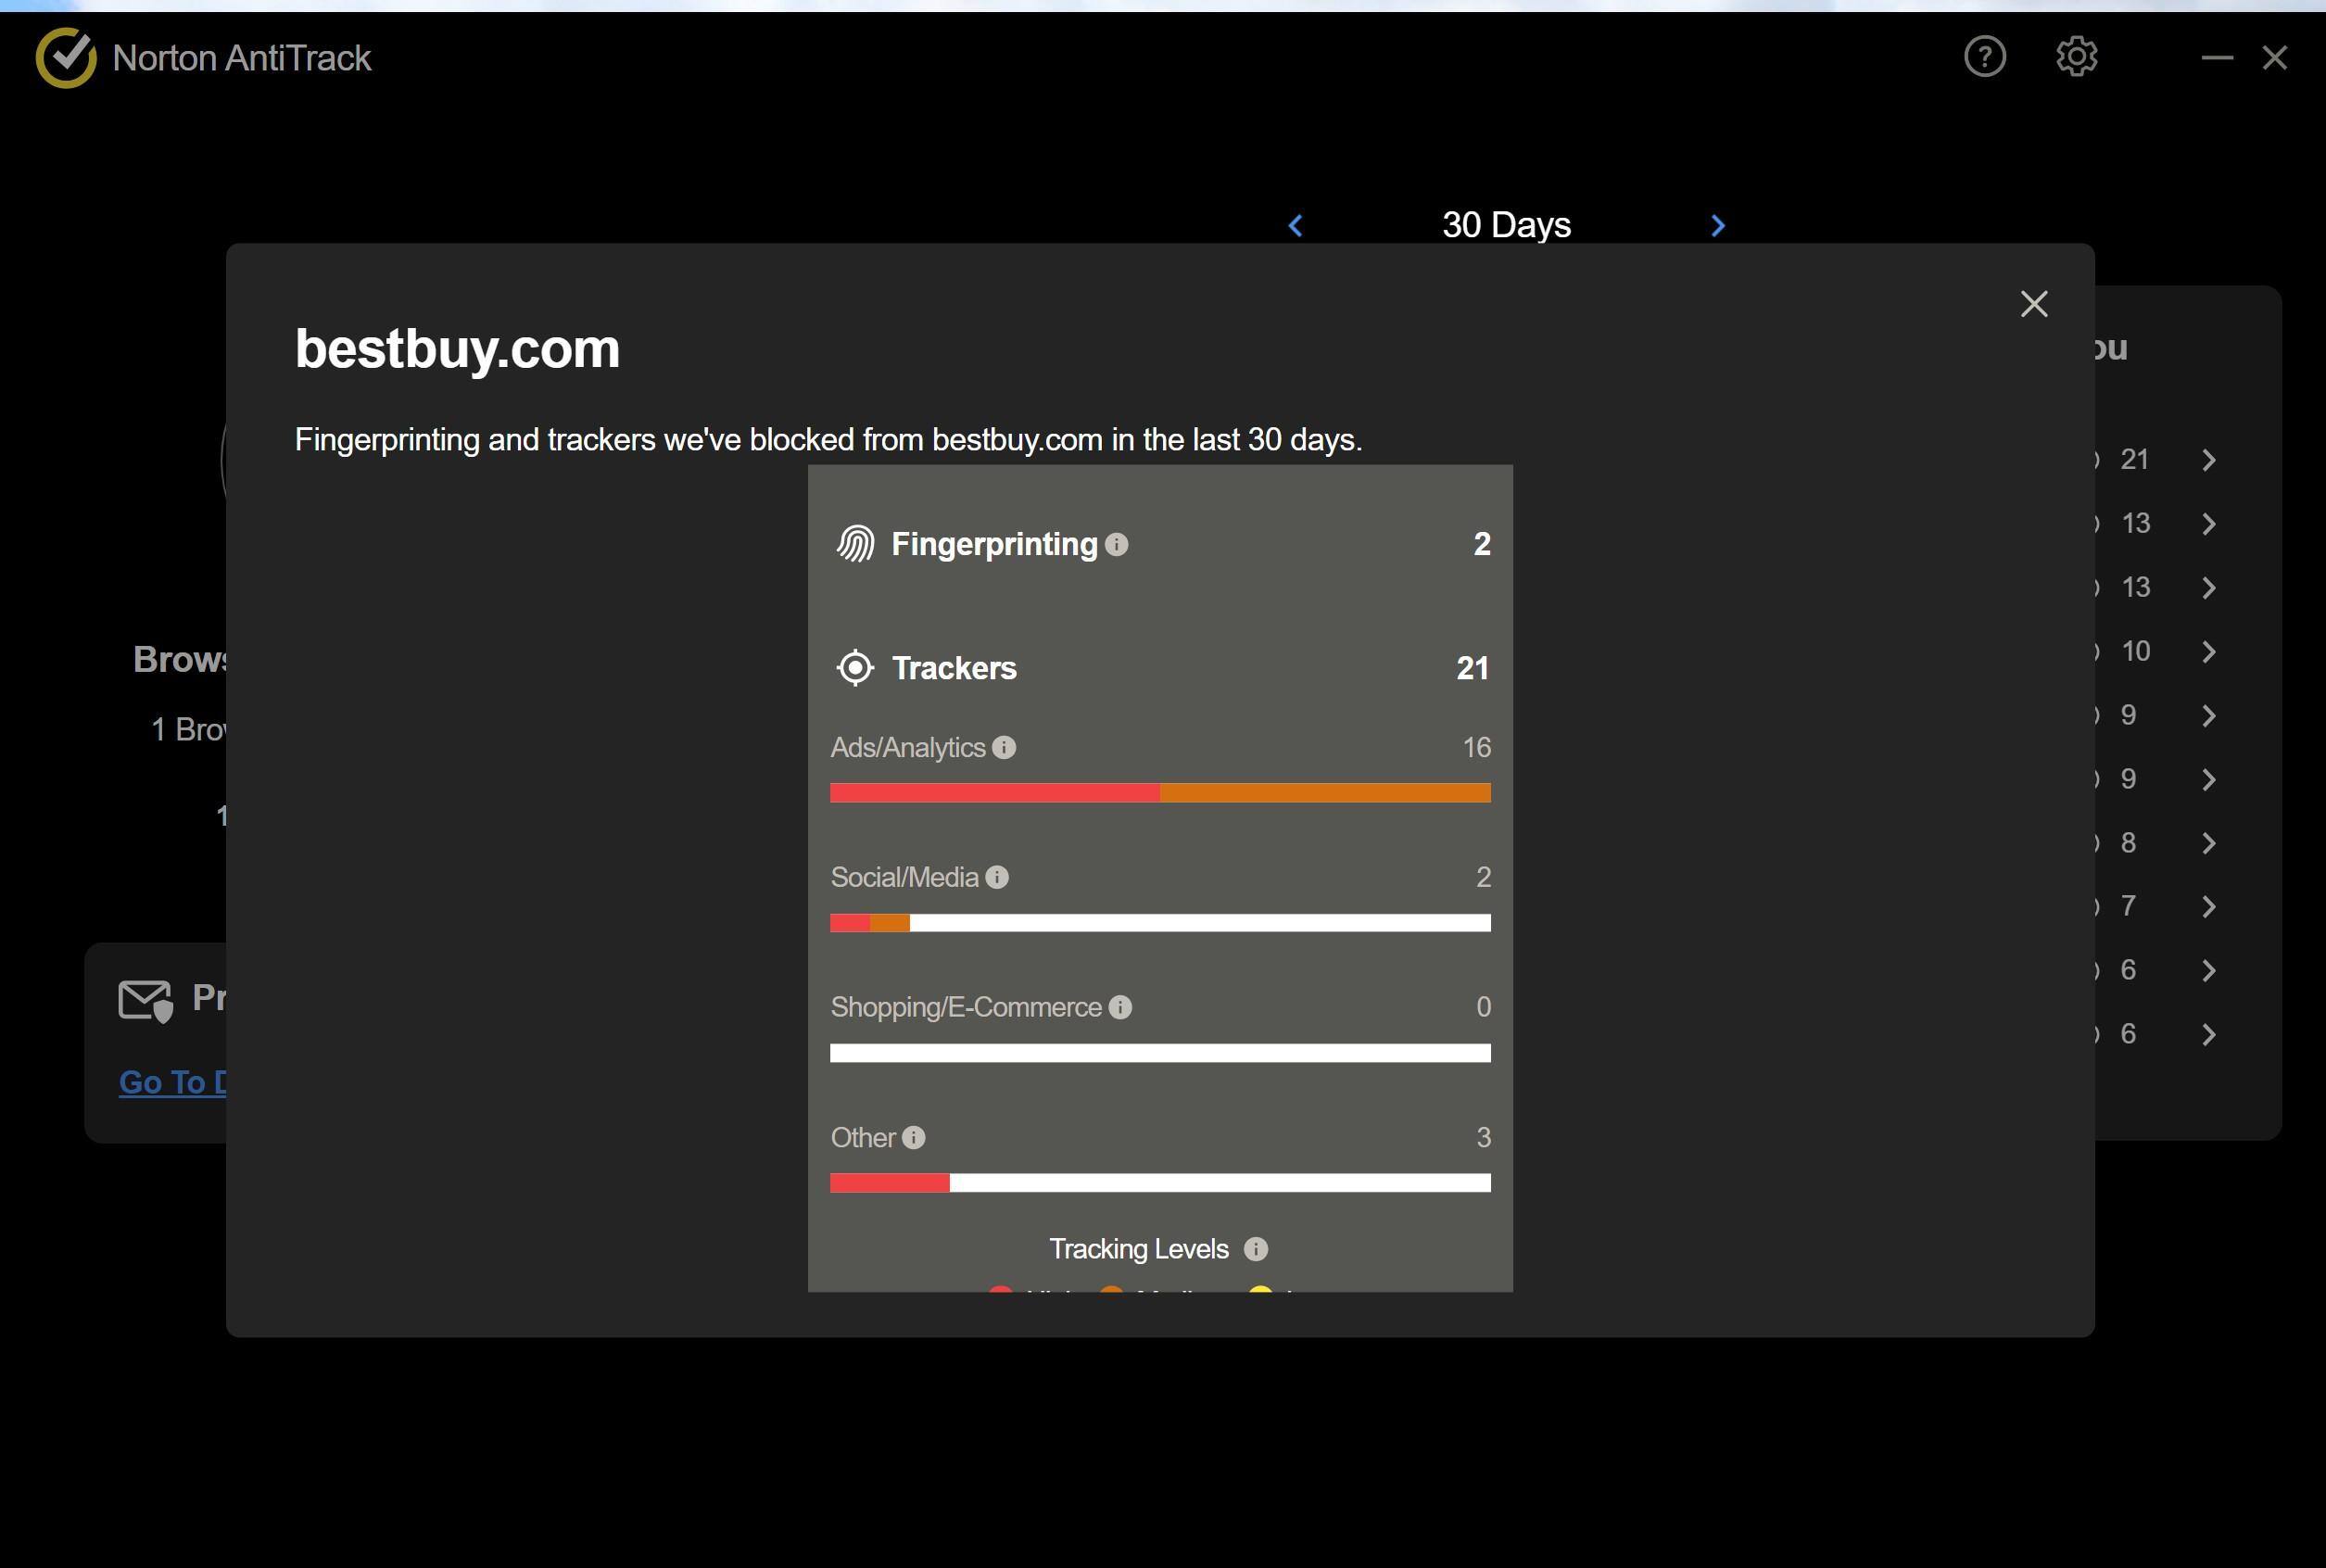Expand the site row showing 21
The image size is (2326, 1568).
click(x=2209, y=460)
